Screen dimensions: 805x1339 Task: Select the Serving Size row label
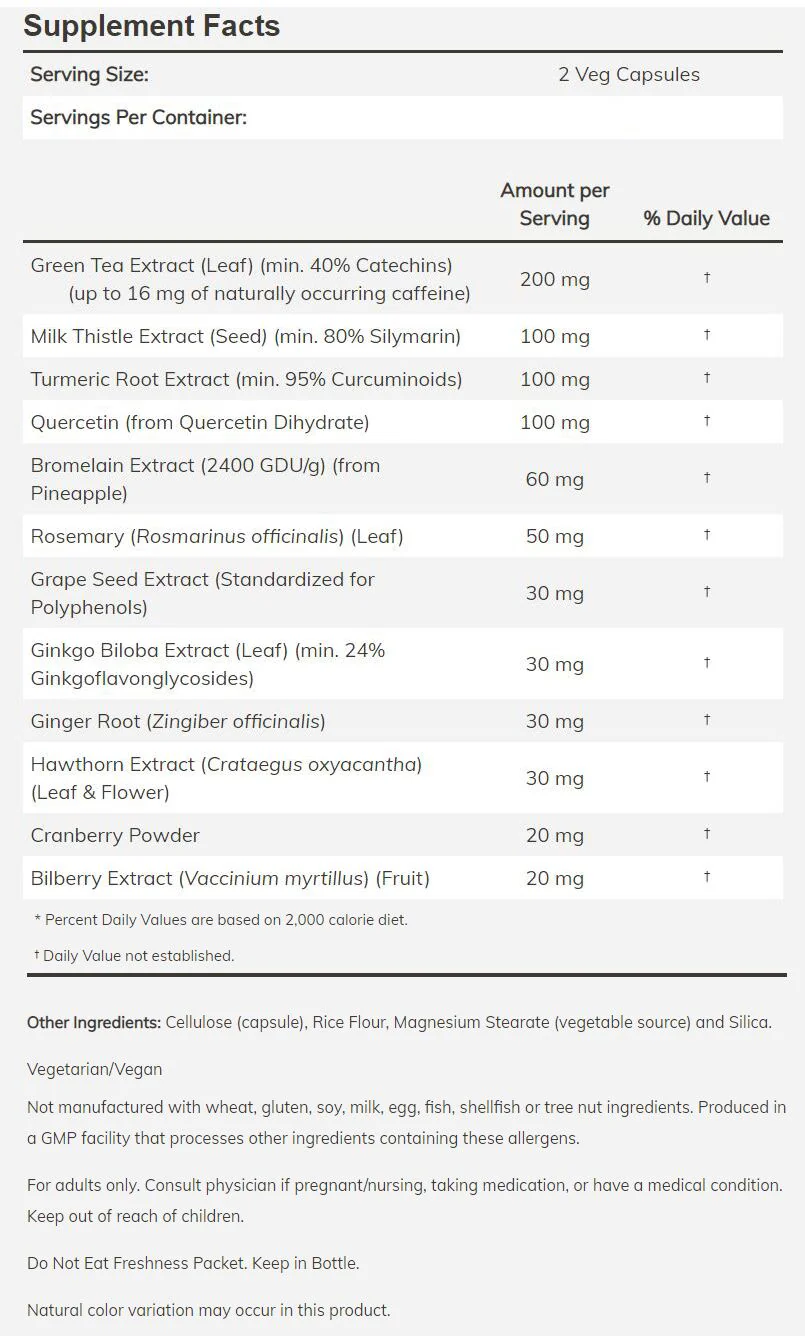pyautogui.click(x=89, y=74)
